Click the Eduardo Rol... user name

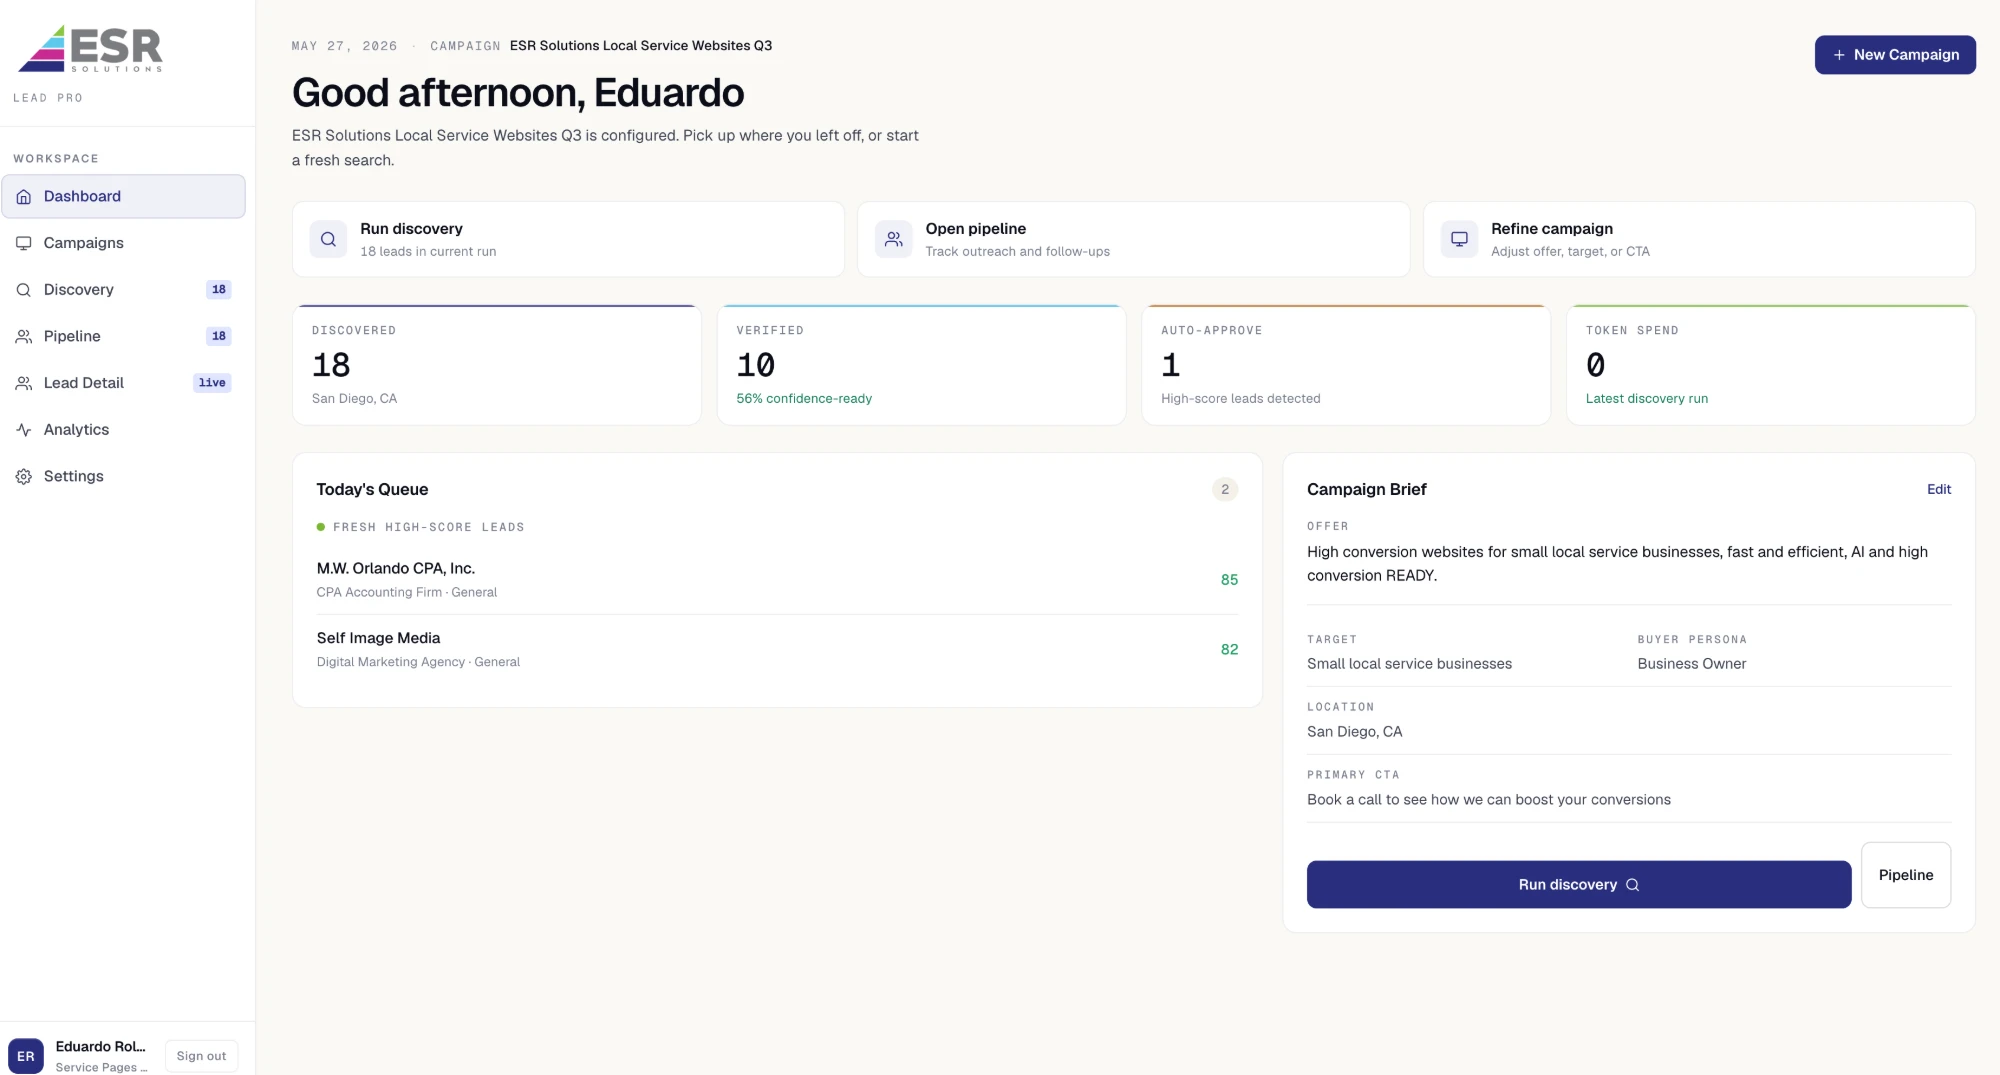[100, 1047]
